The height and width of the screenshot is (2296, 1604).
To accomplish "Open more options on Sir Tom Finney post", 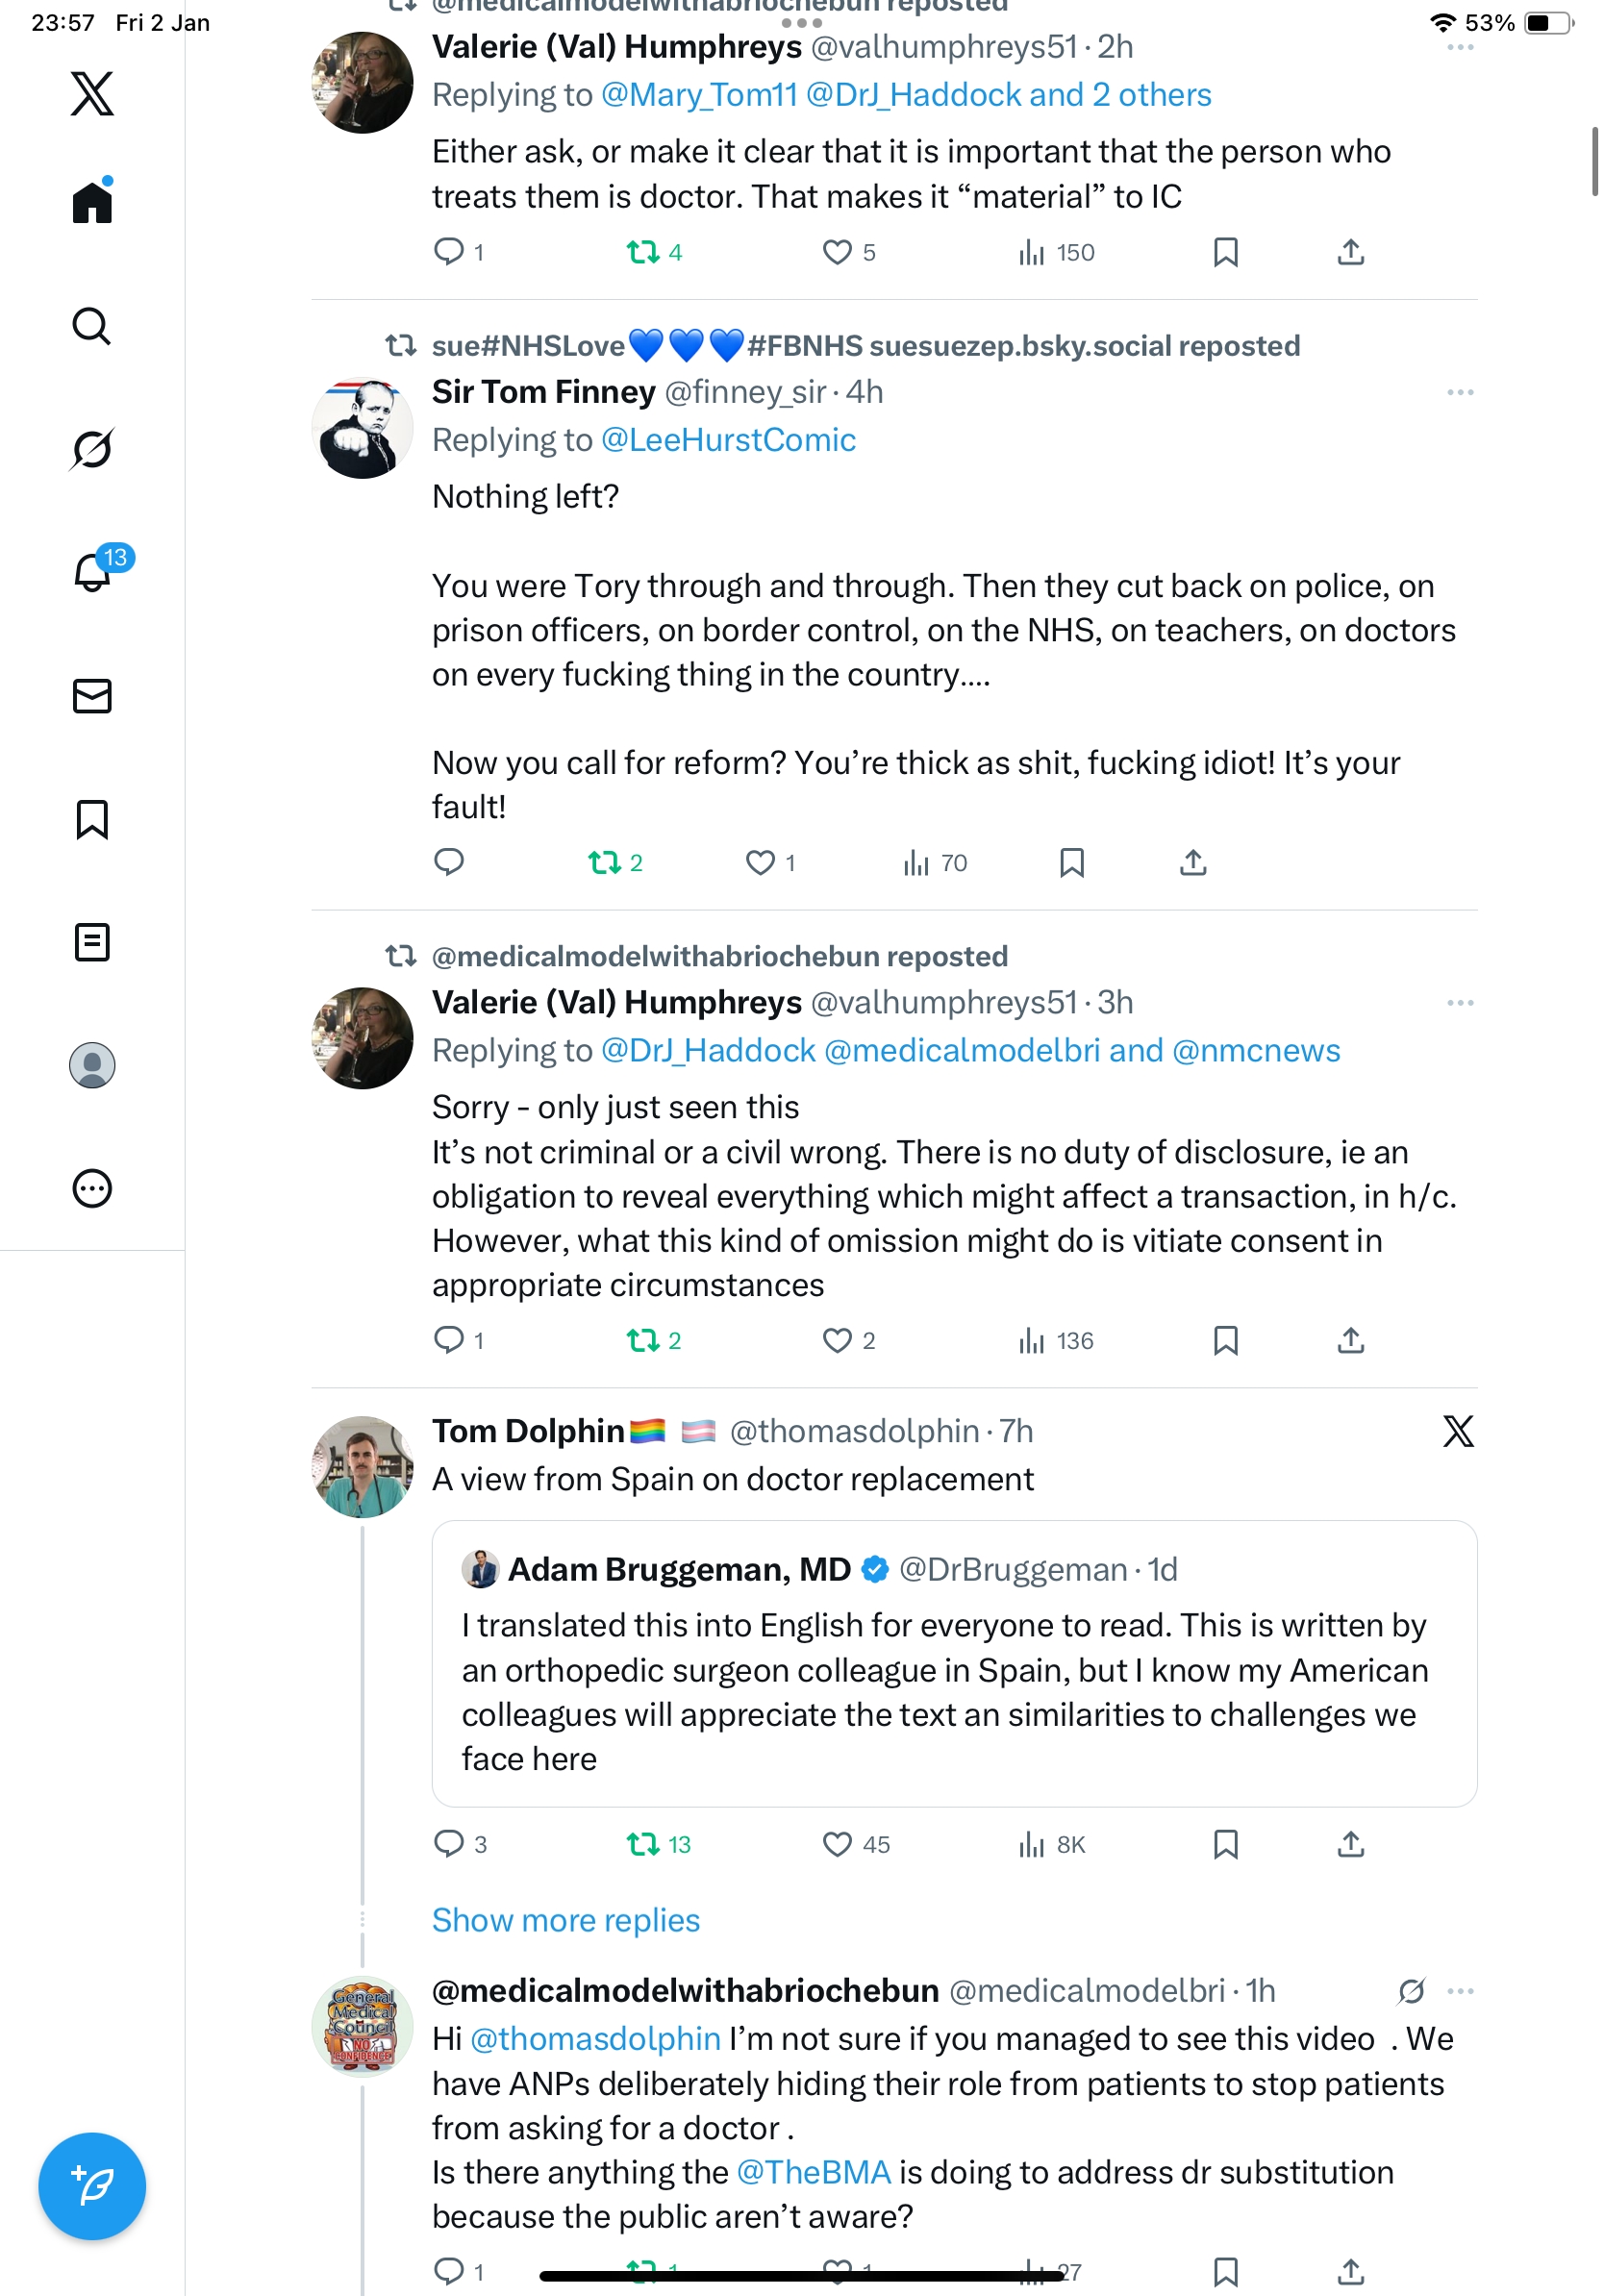I will (1459, 392).
